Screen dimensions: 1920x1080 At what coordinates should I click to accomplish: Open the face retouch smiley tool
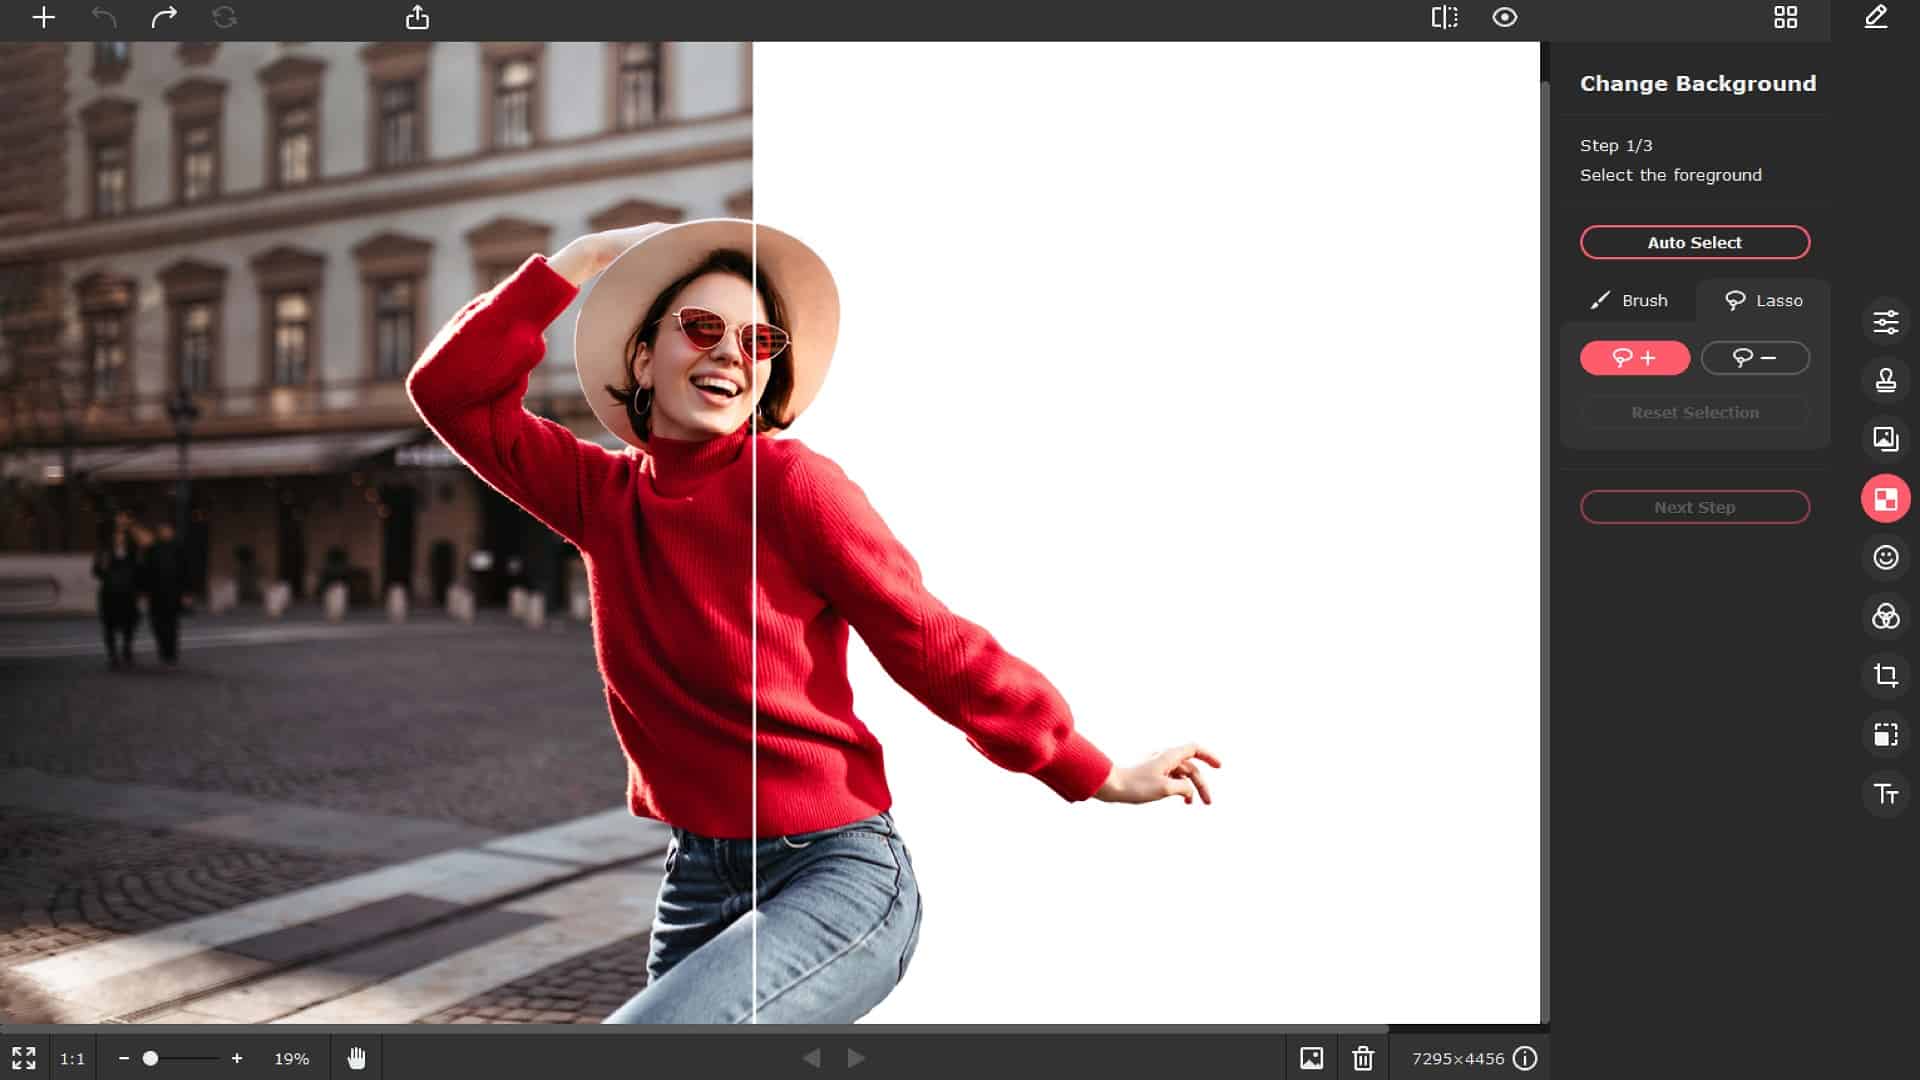[x=1885, y=557]
